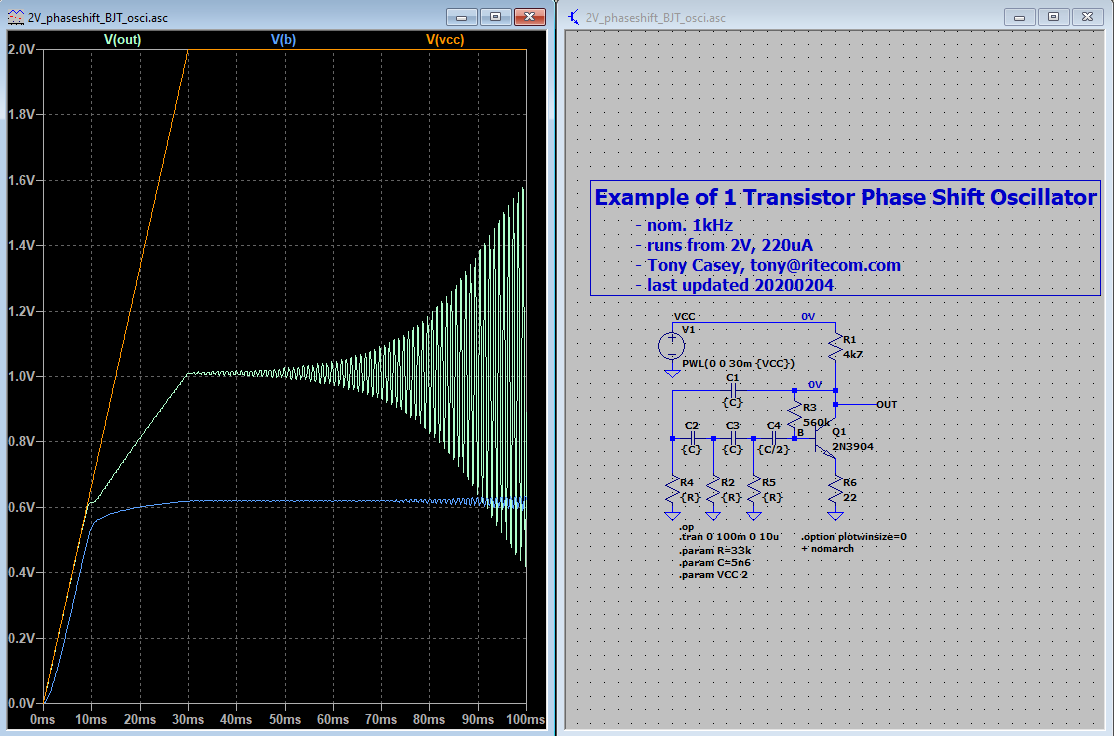Click the 2.0V vertical axis label

coord(21,49)
